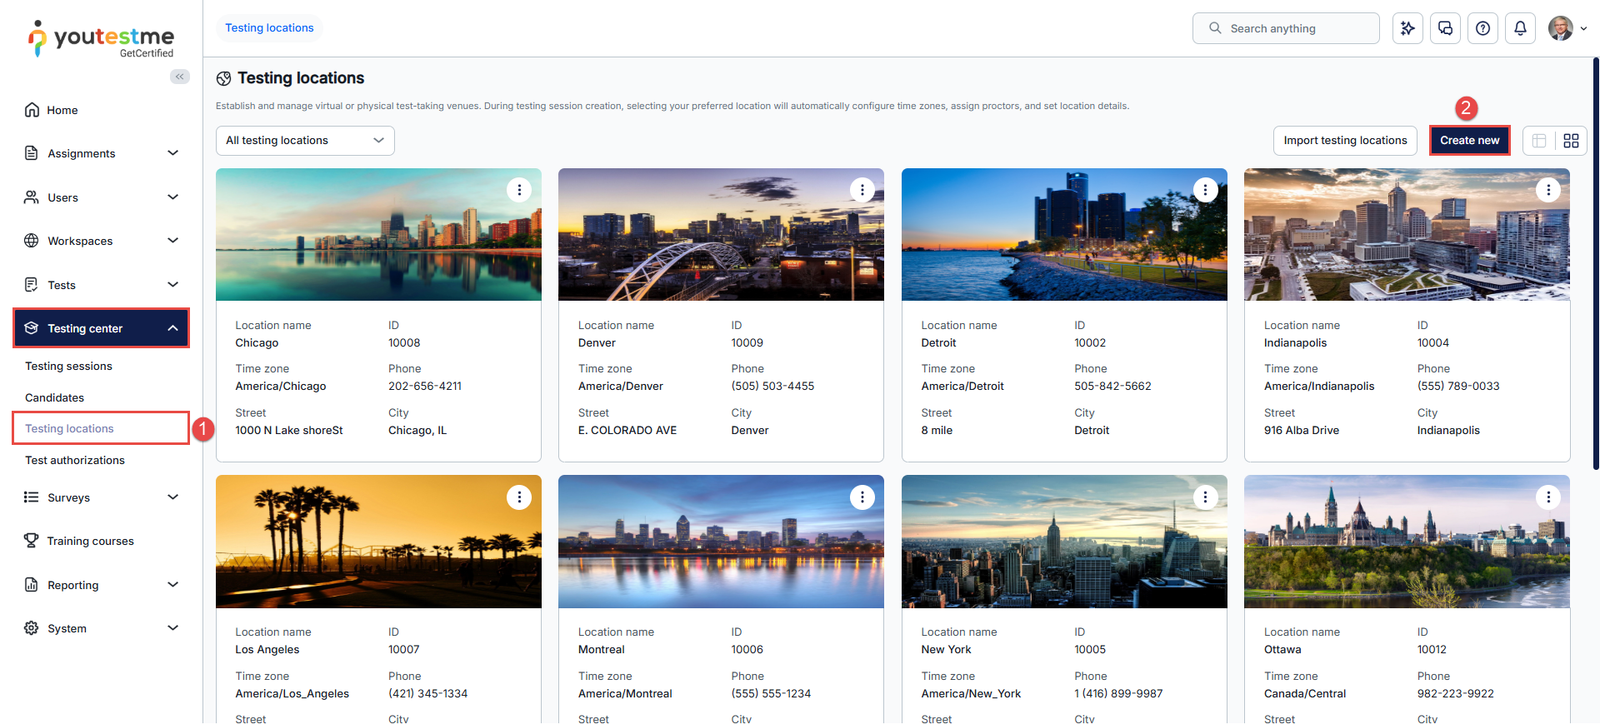Viewport: 1600px width, 724px height.
Task: Go to Testing sessions in sidebar
Action: (x=69, y=366)
